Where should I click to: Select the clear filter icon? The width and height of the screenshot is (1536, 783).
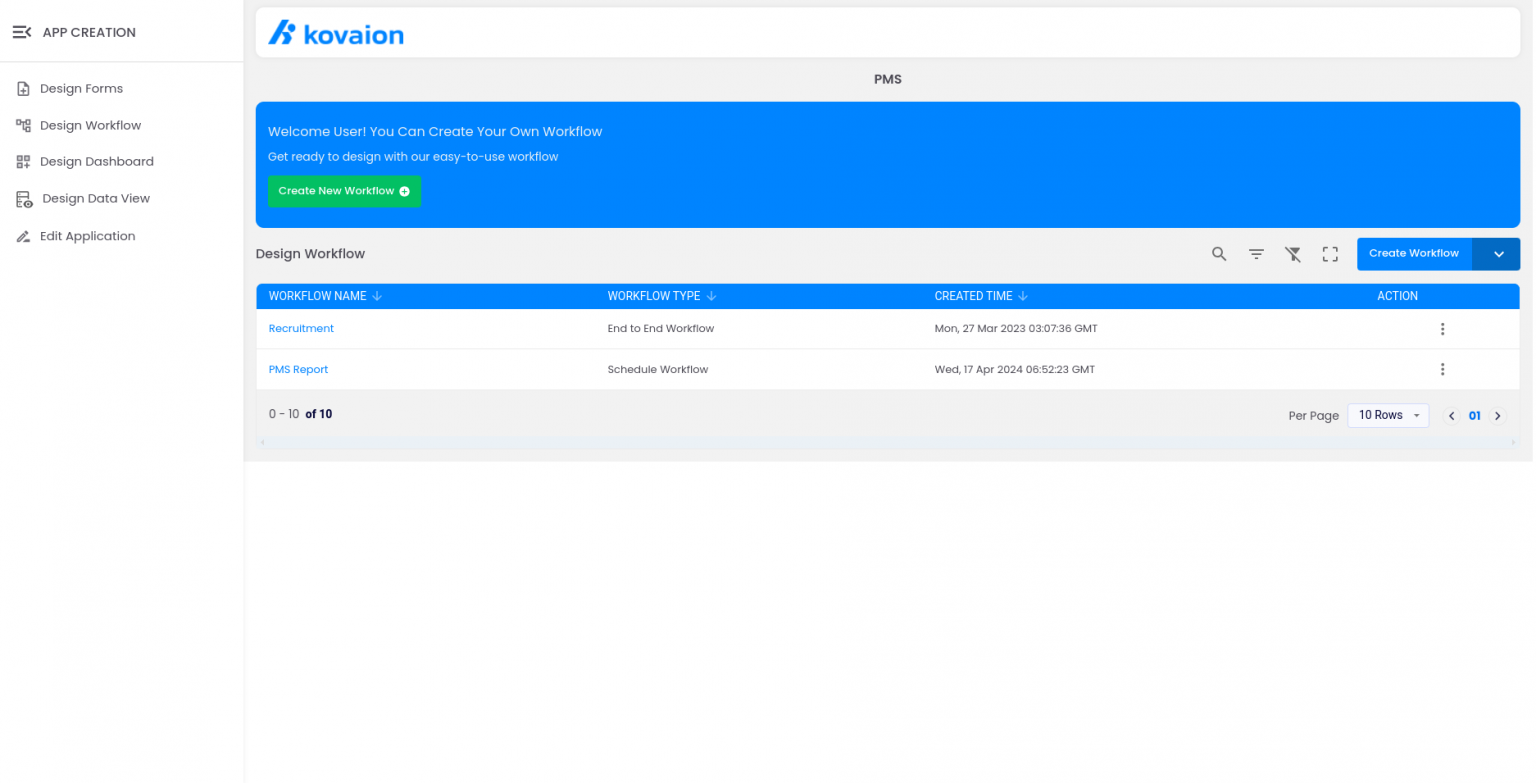click(1293, 254)
